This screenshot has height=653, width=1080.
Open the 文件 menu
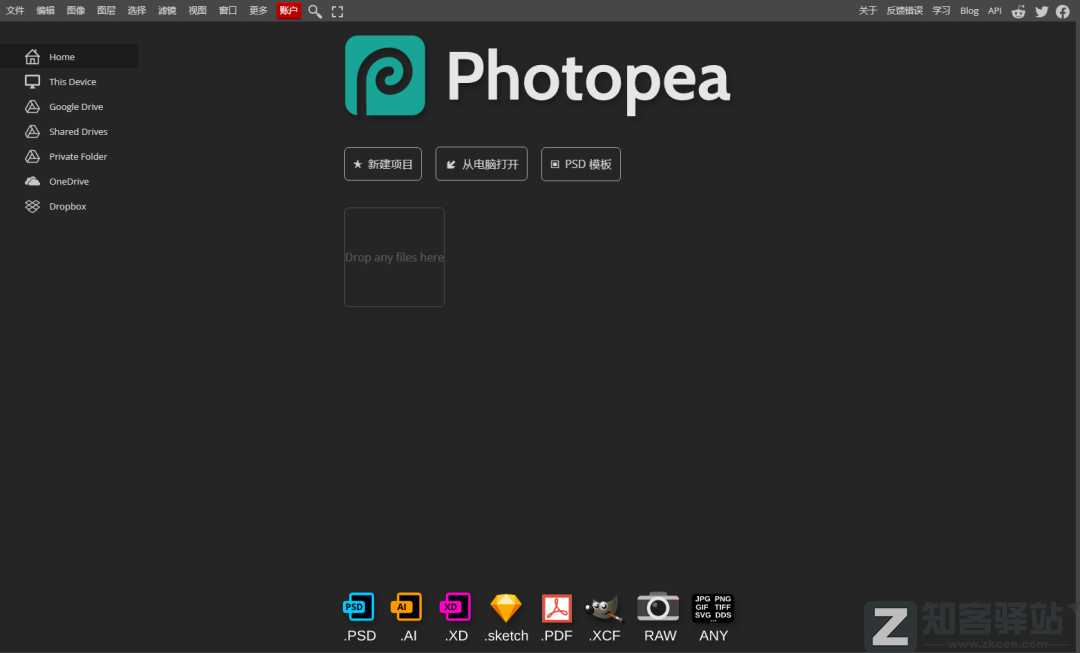pos(15,11)
